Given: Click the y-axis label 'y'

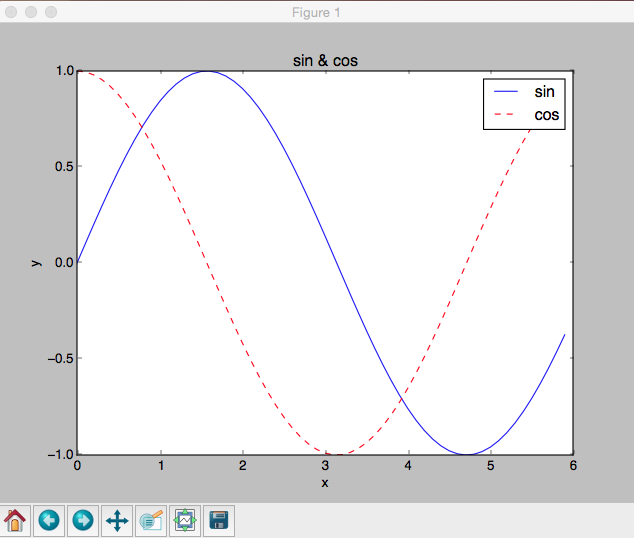Looking at the screenshot, I should pos(36,263).
